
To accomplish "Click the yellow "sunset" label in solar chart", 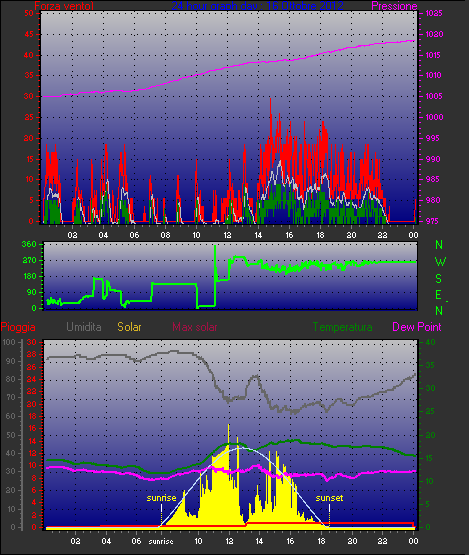I will [x=329, y=498].
